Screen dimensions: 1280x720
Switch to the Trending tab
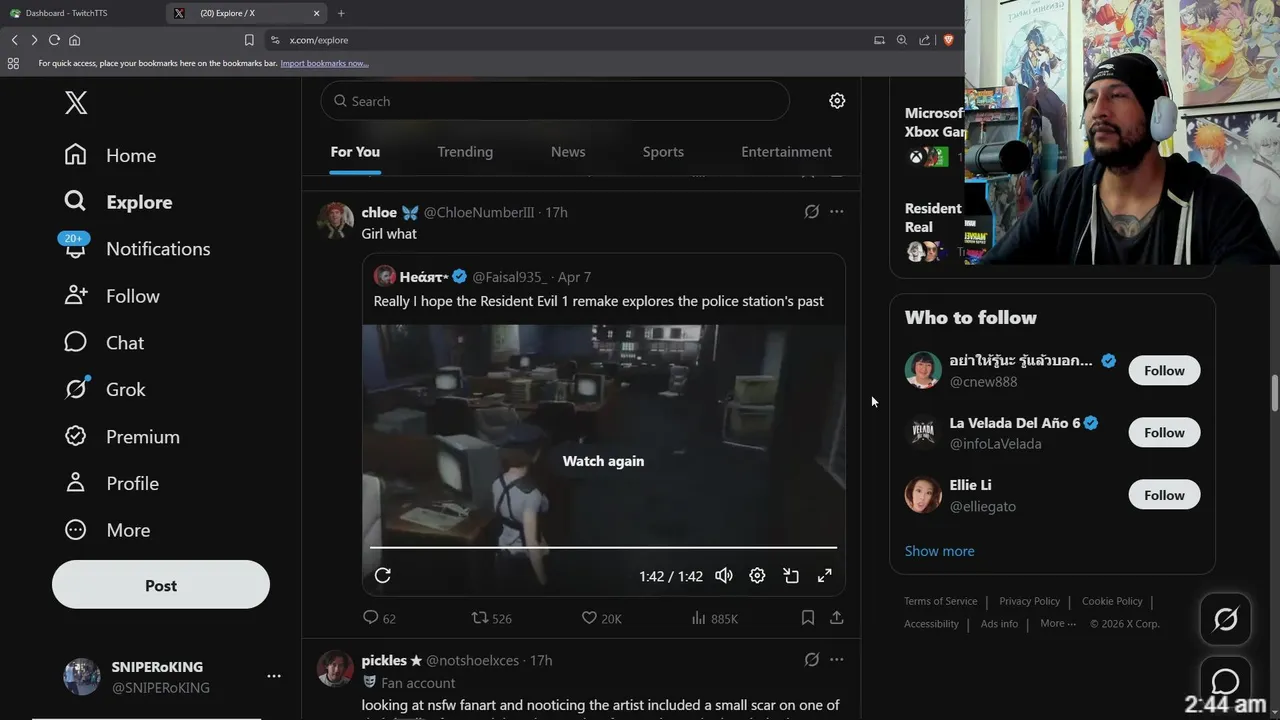[465, 152]
